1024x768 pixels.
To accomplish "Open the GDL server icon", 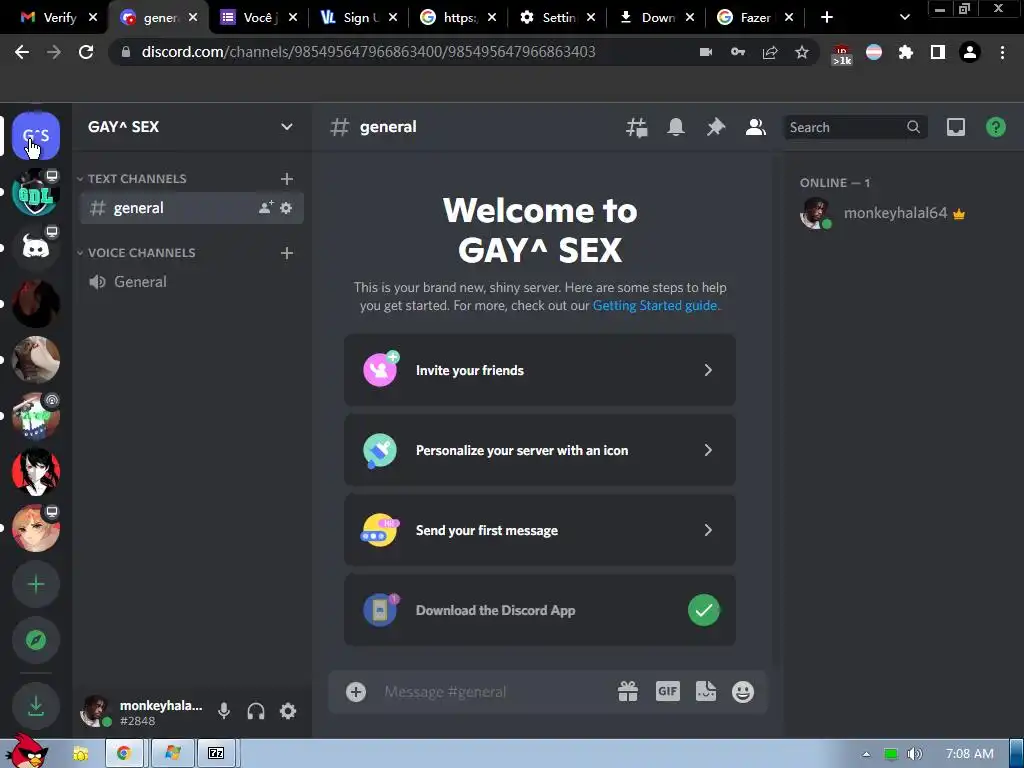I will pos(36,192).
